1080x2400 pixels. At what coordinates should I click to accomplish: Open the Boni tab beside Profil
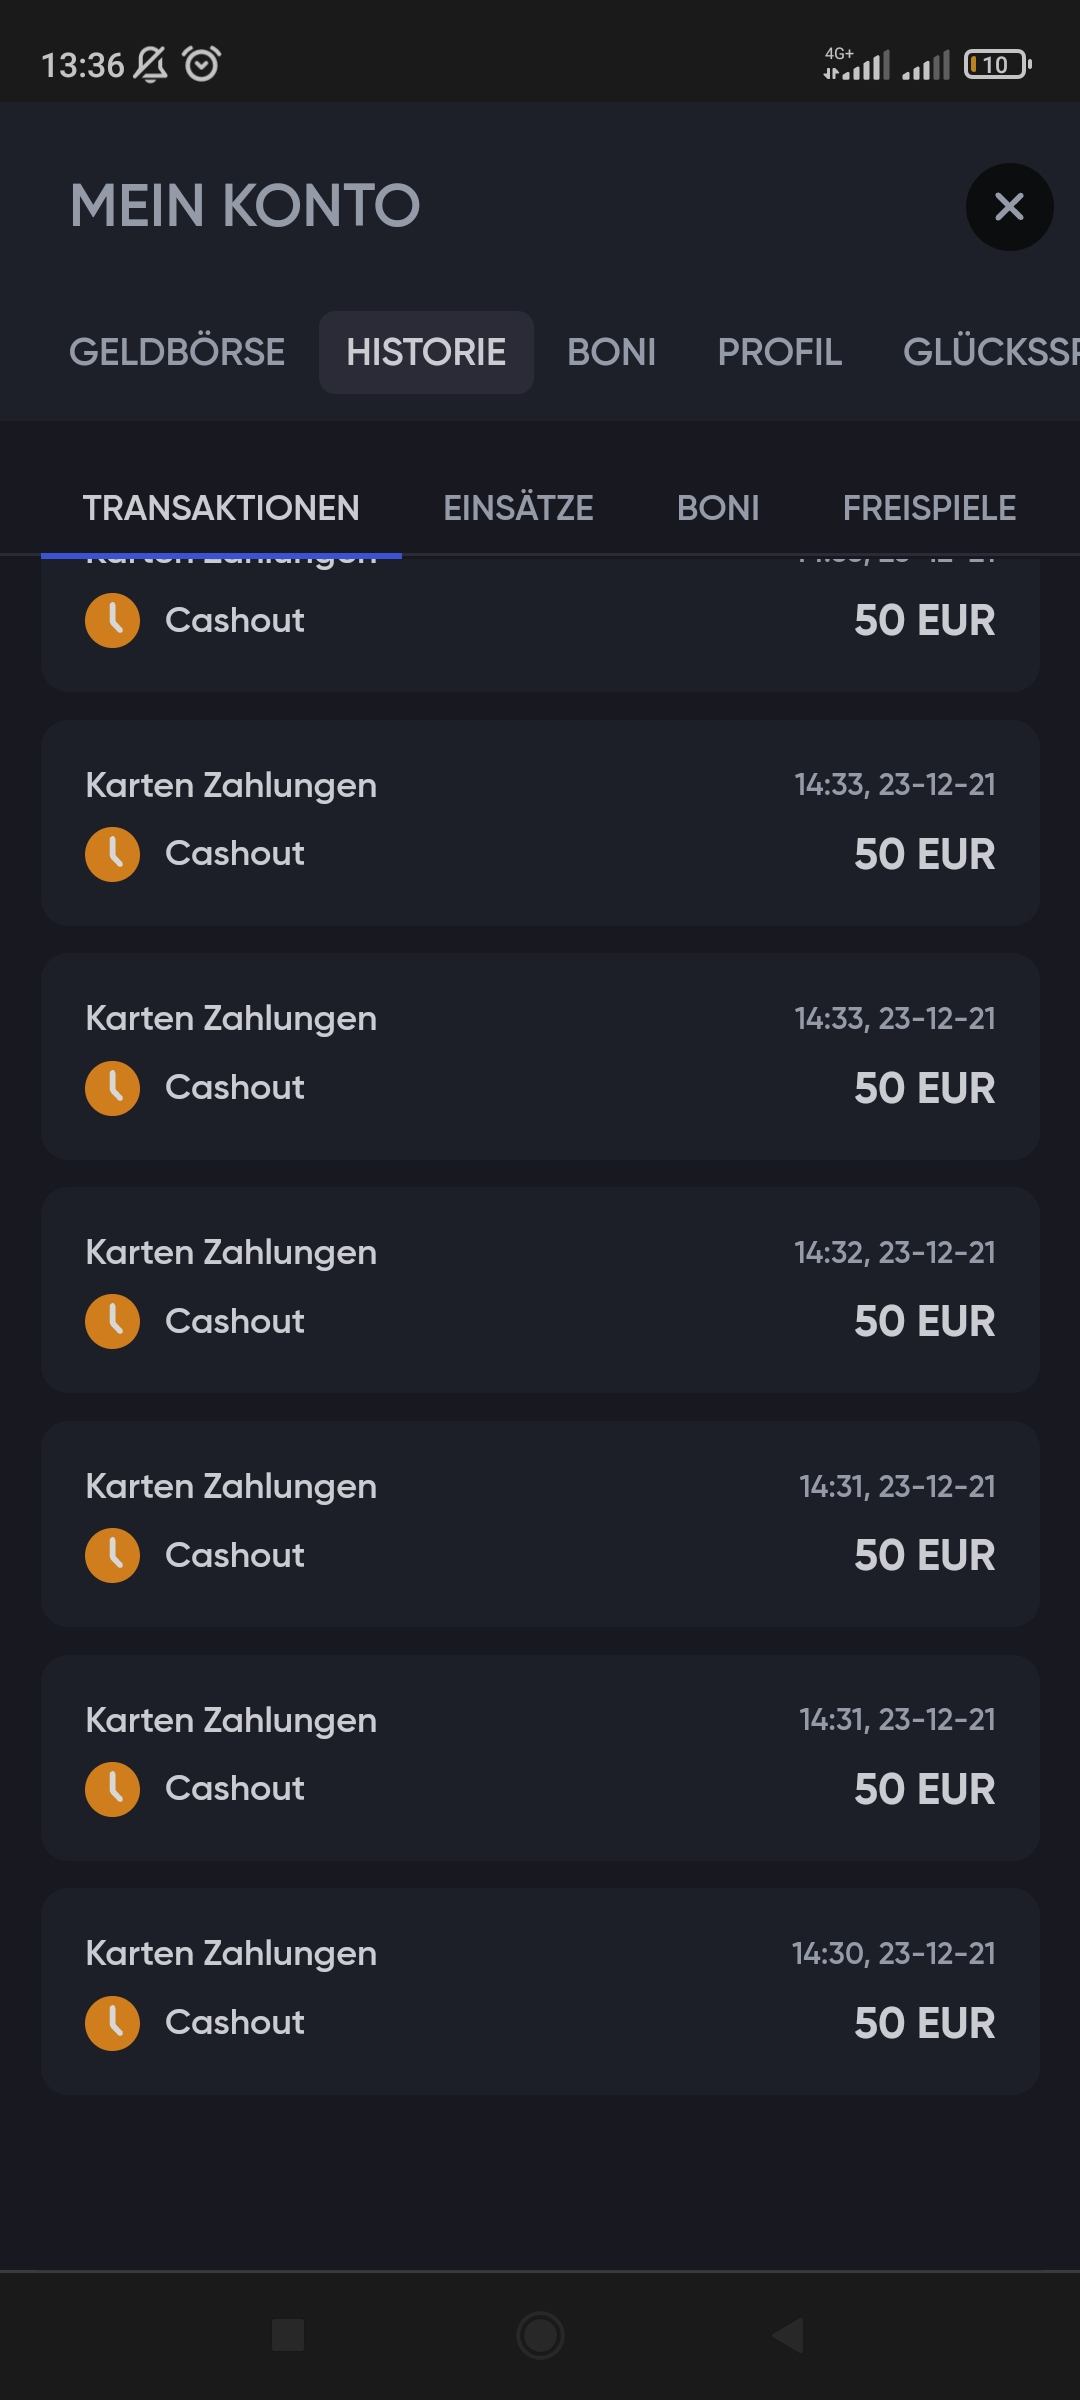(x=611, y=352)
